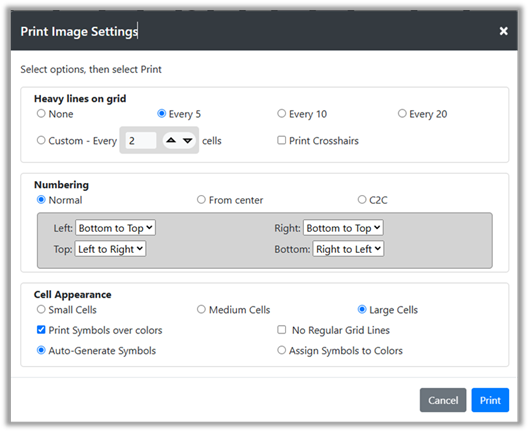Click the down arrow on custom cells stepper
This screenshot has height=432, width=529.
coord(188,140)
